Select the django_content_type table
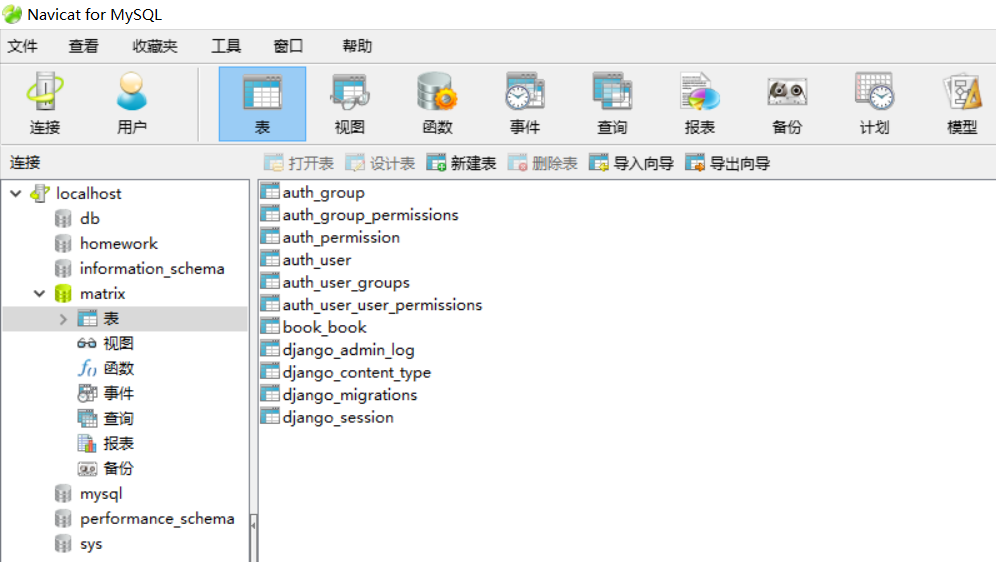996x562 pixels. coord(356,372)
